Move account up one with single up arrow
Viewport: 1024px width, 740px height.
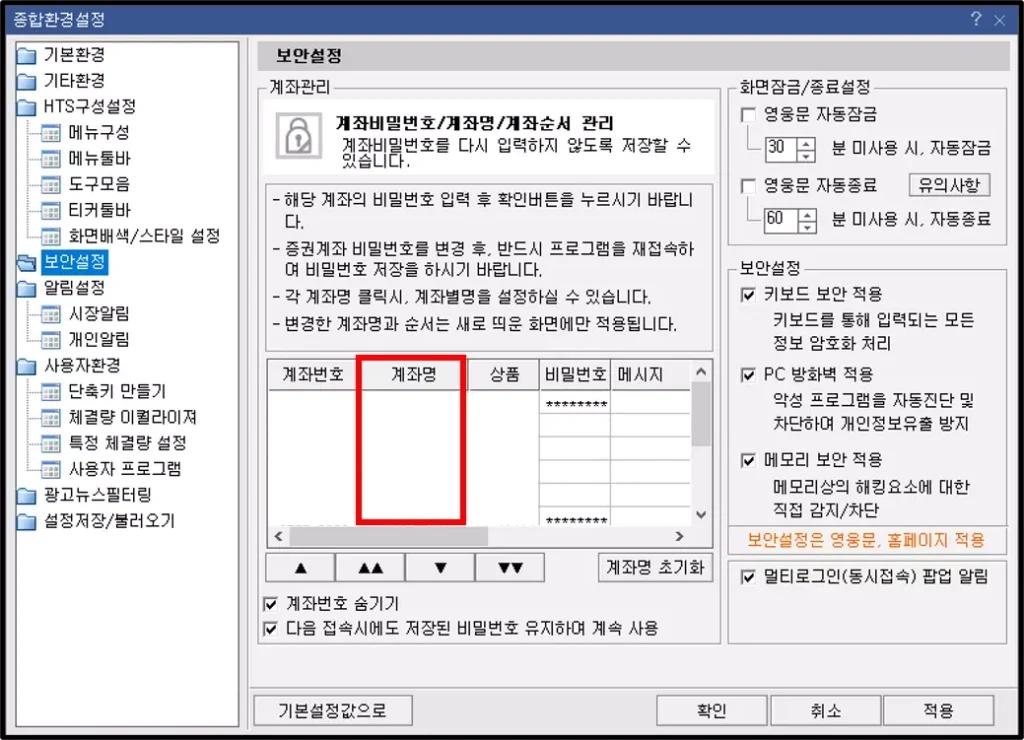(300, 568)
